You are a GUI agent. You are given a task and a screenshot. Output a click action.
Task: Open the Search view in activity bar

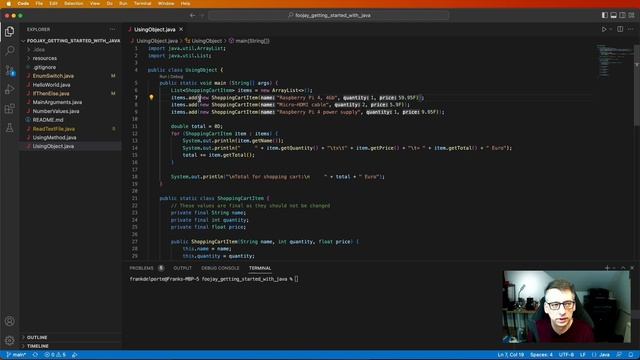[x=9, y=50]
